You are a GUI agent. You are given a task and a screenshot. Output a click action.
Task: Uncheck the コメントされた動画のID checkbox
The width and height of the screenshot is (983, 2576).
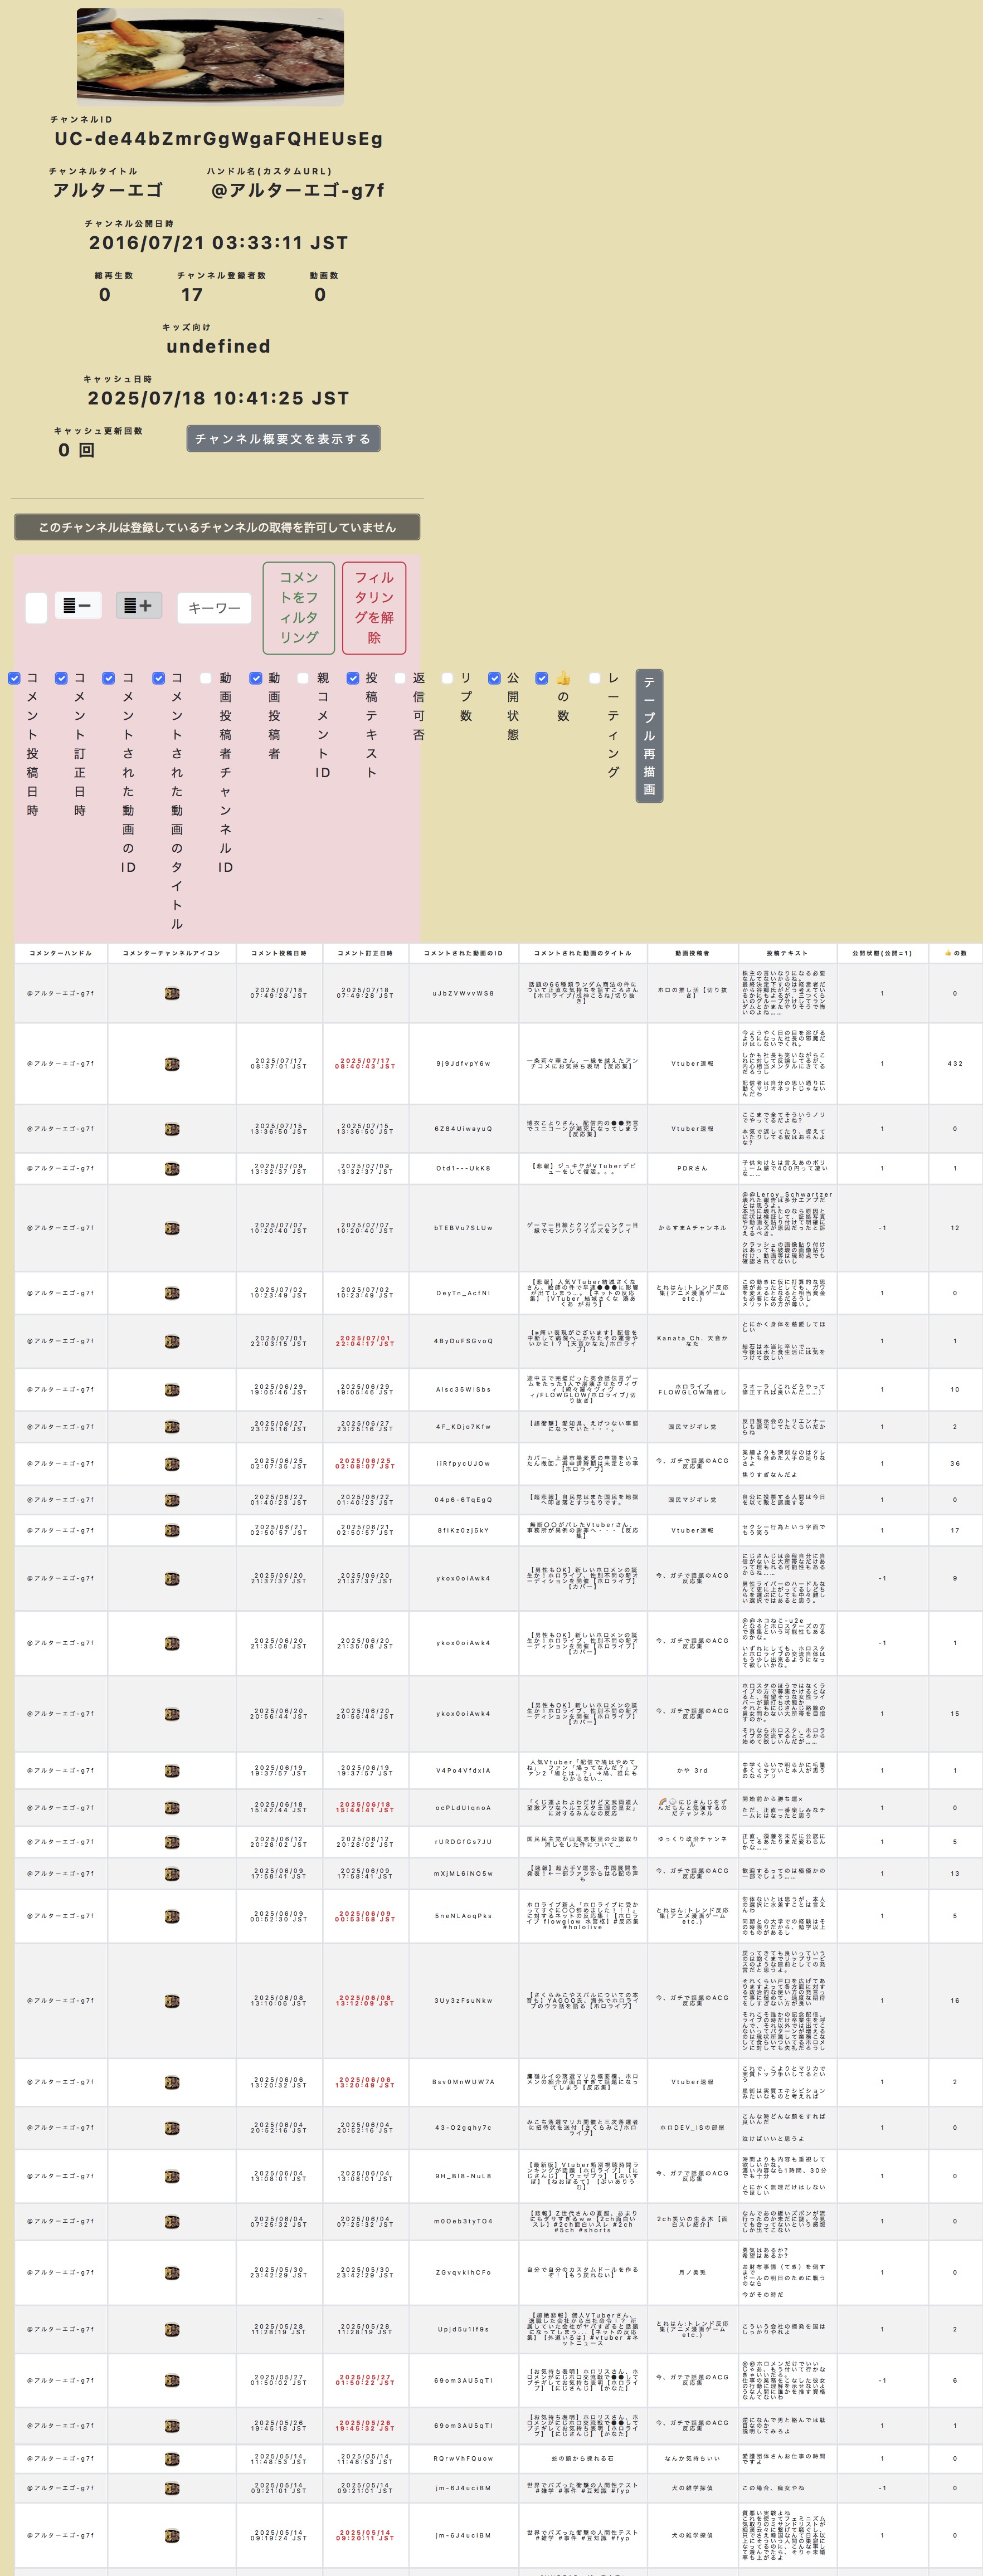pos(109,678)
